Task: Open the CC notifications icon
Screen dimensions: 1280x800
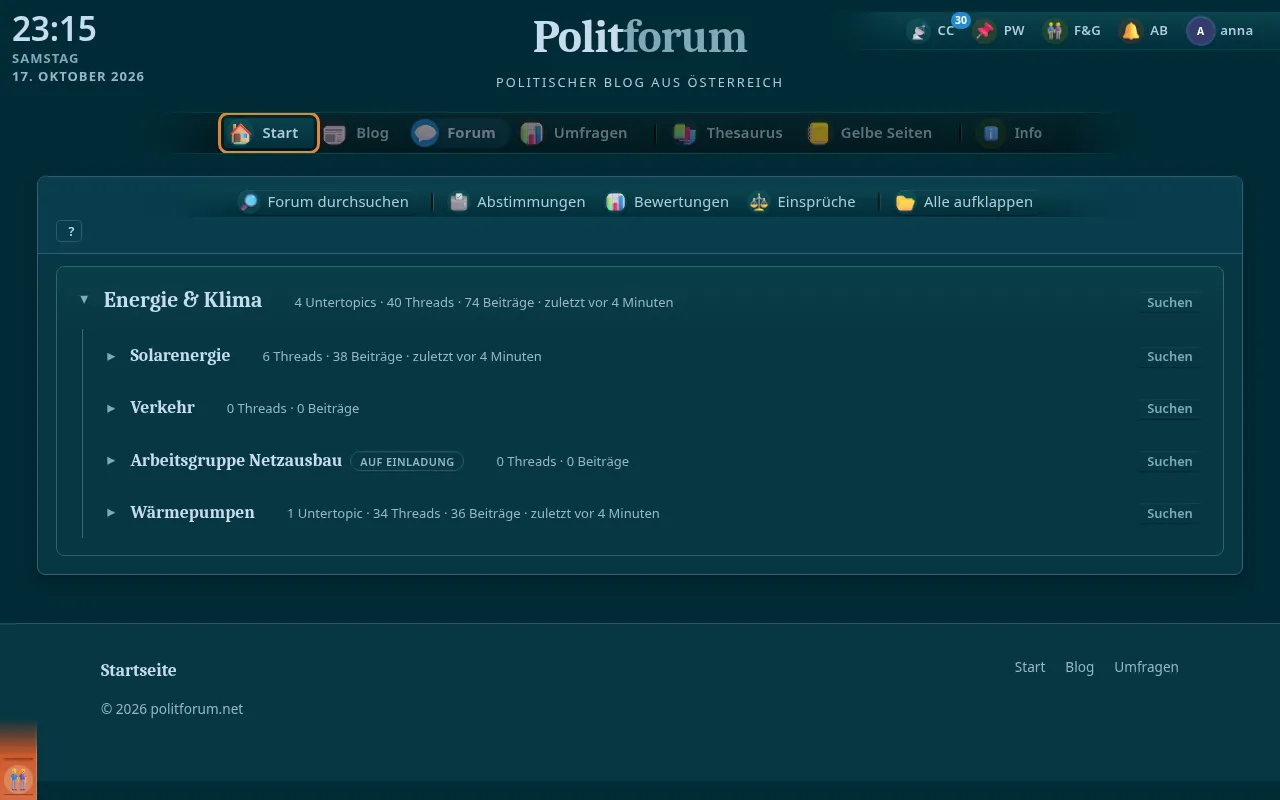Action: pyautogui.click(x=918, y=31)
